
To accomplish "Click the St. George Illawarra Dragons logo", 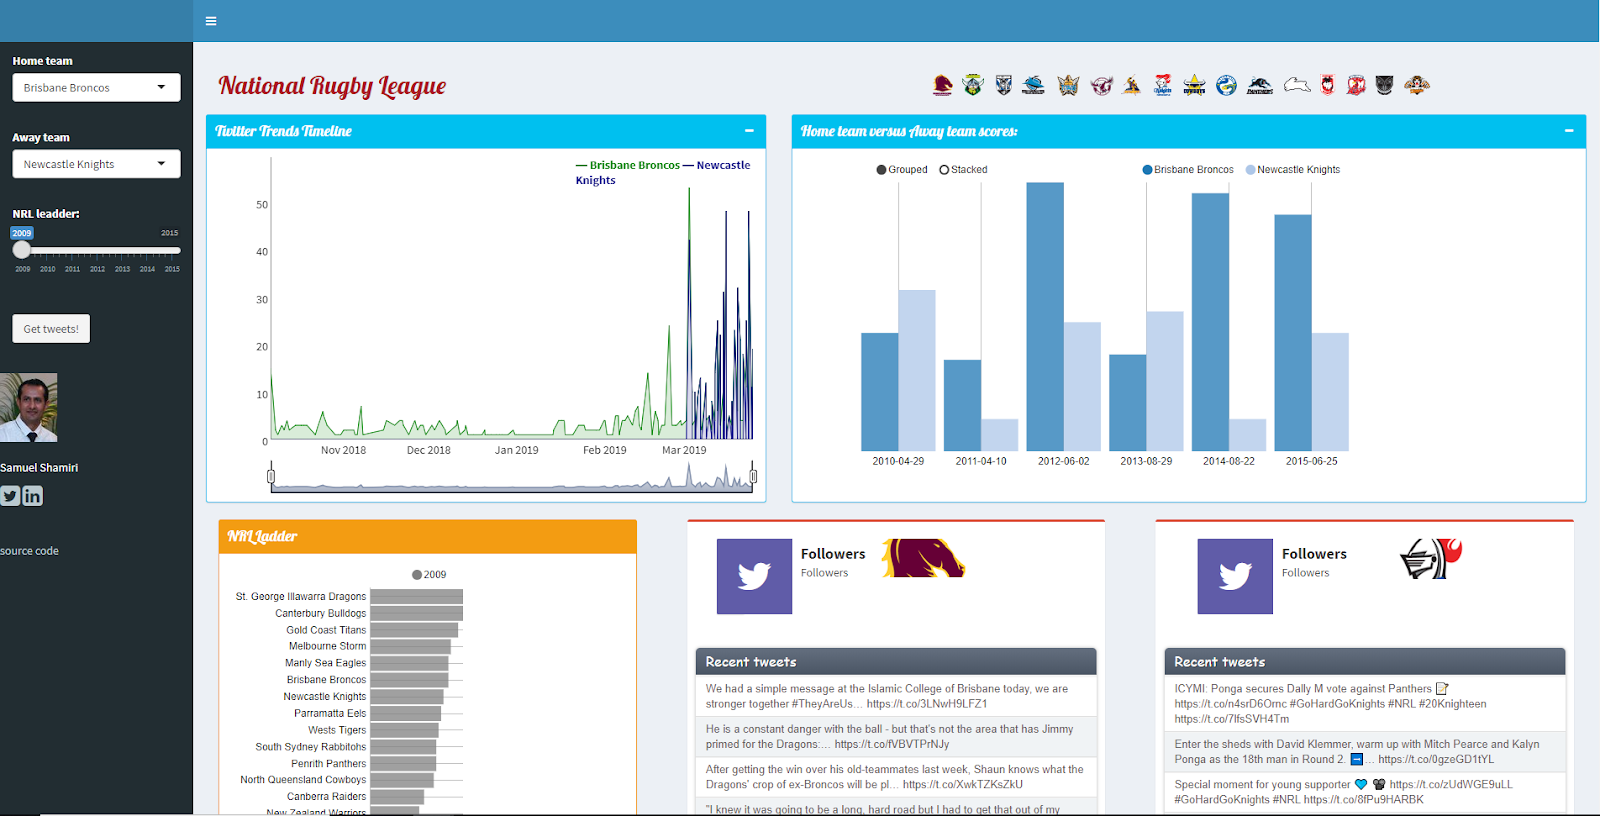I will click(x=1327, y=85).
